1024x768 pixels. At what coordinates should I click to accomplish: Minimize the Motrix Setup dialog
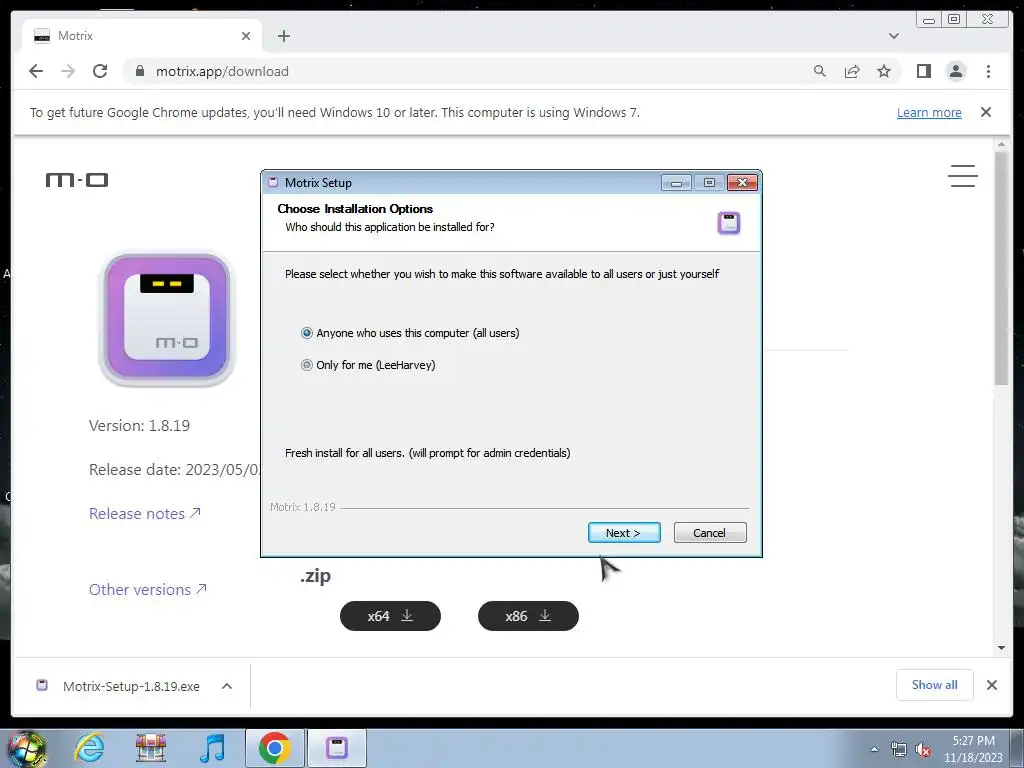pyautogui.click(x=676, y=183)
